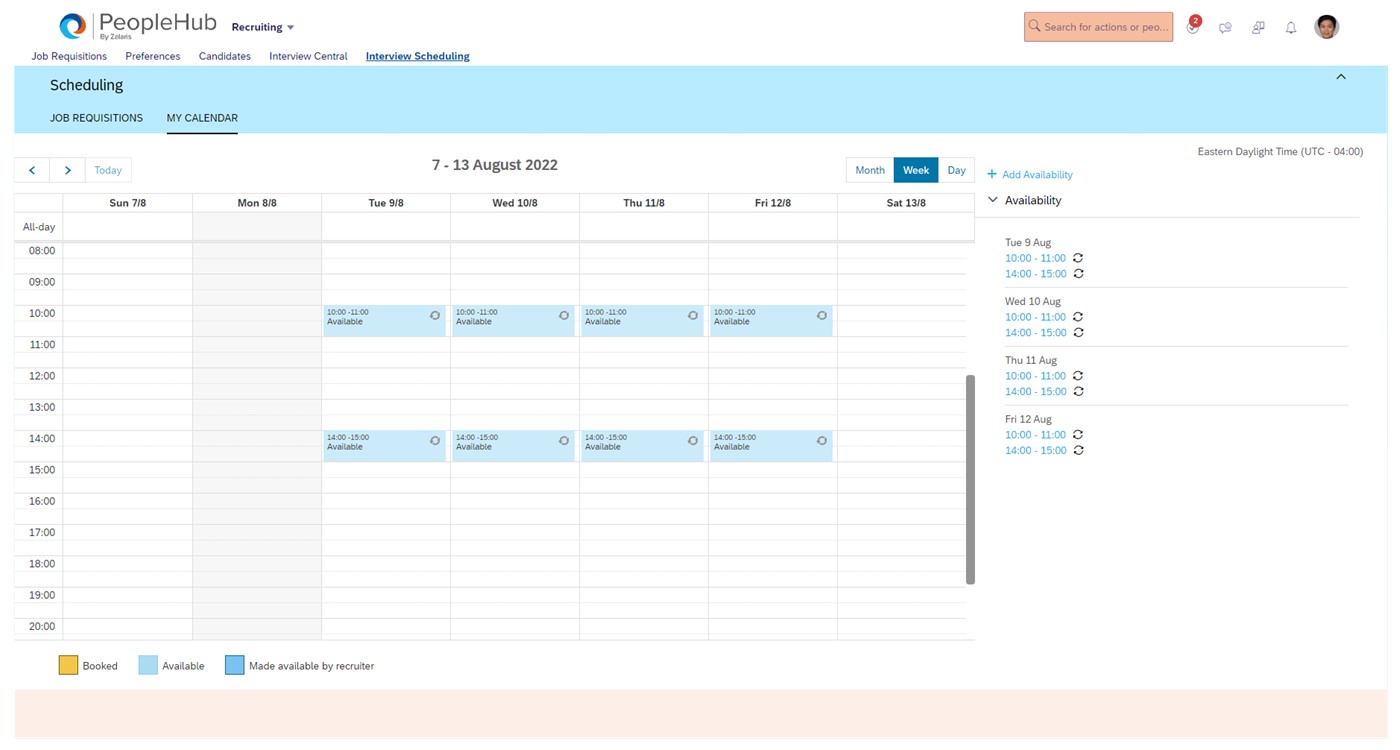1400x750 pixels.
Task: Click the Booked yellow legend swatch
Action: [x=68, y=665]
